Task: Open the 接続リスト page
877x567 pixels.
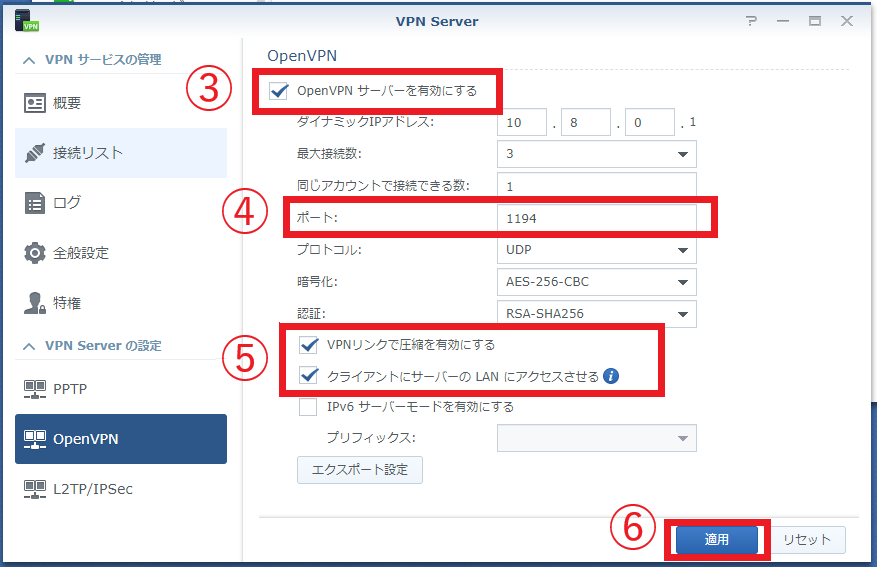Action: (121, 153)
